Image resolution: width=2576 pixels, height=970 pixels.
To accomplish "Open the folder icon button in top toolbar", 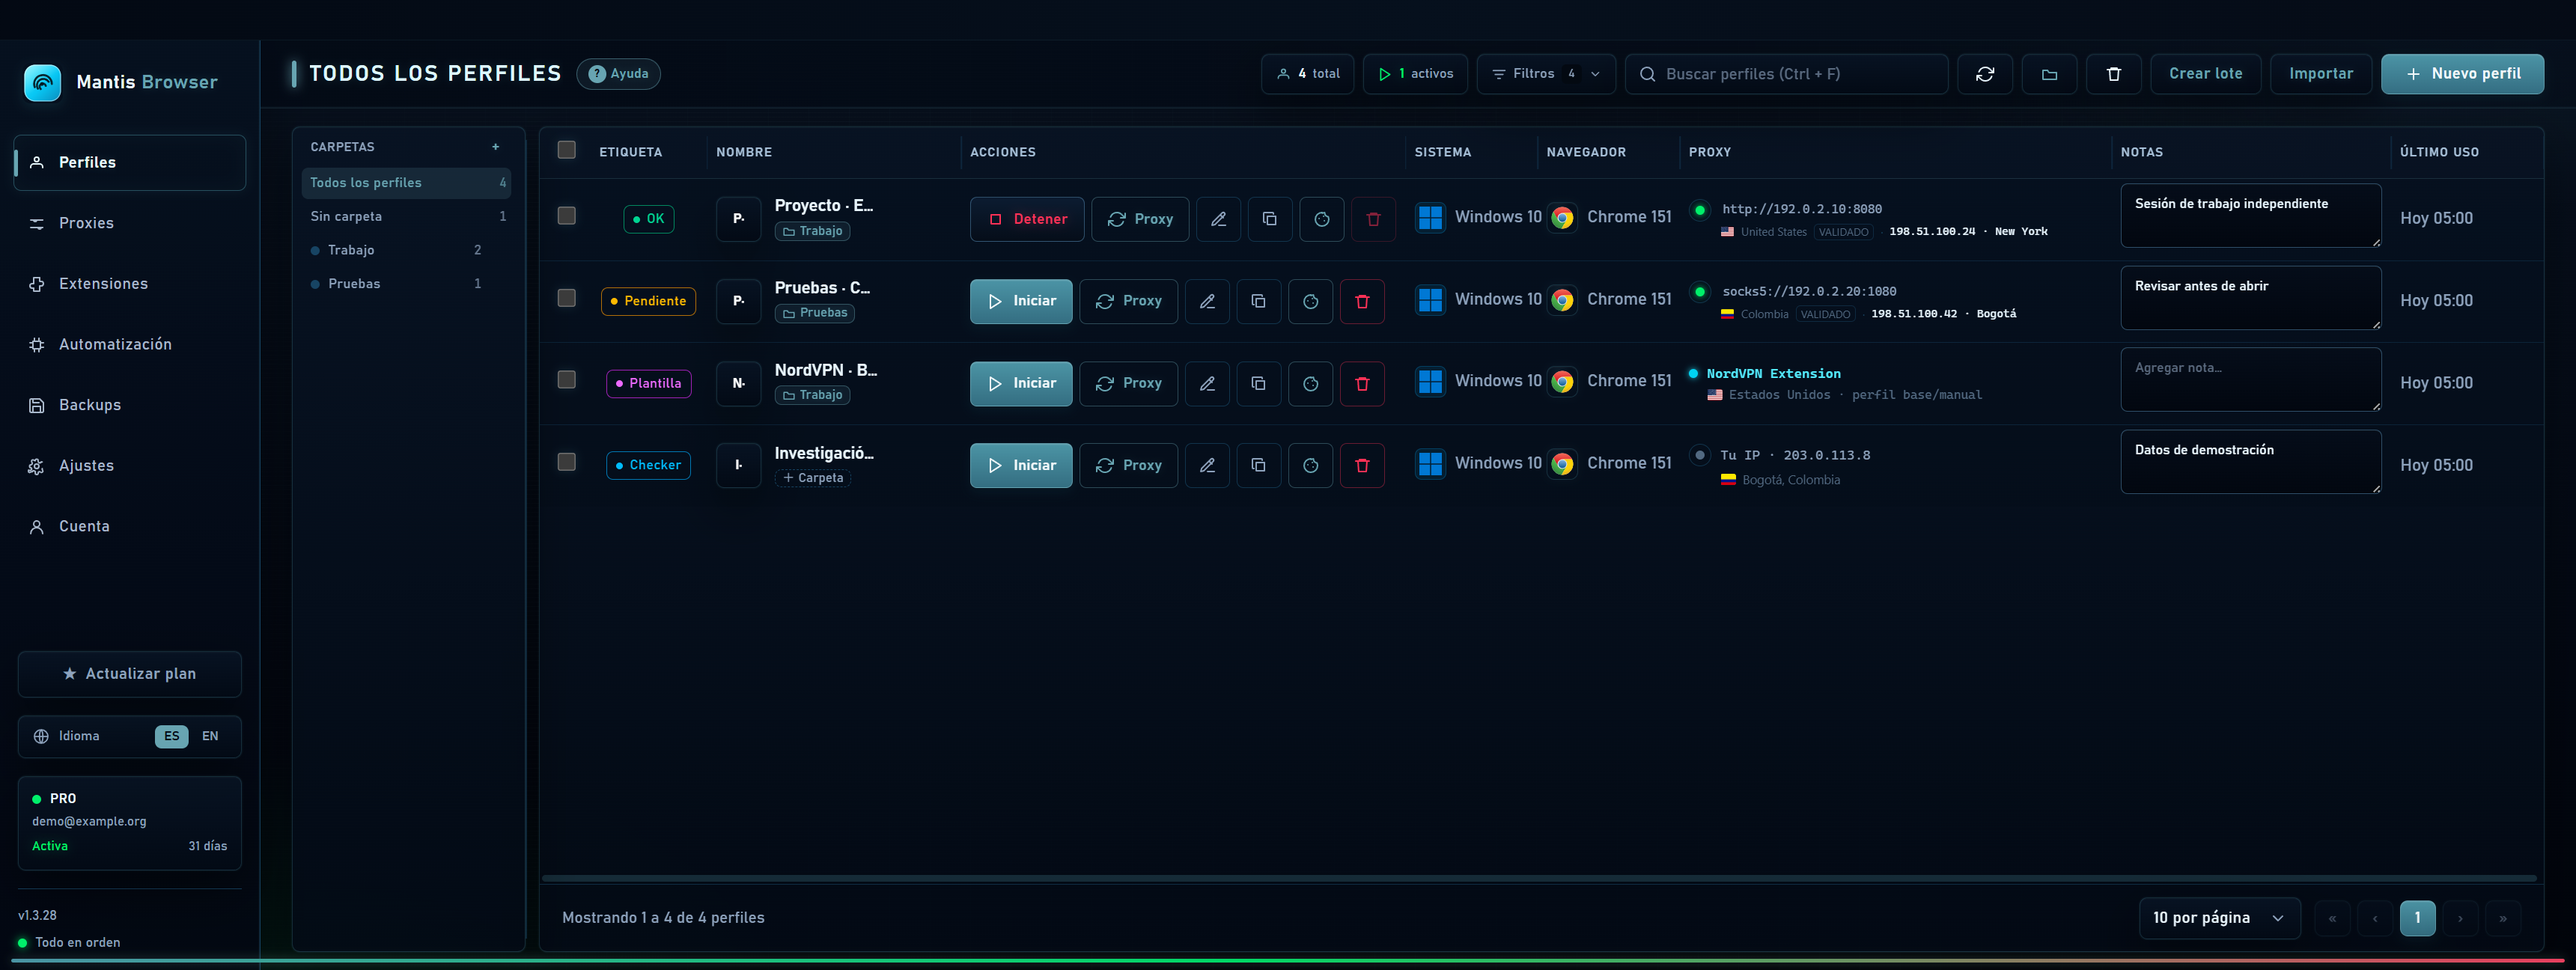I will [x=2049, y=74].
